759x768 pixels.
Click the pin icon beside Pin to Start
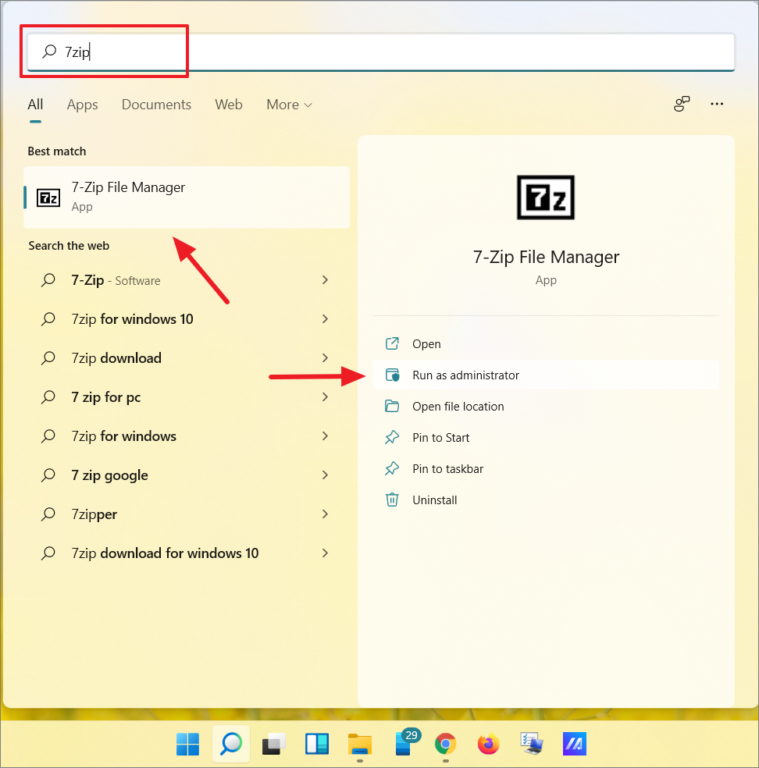(x=392, y=437)
